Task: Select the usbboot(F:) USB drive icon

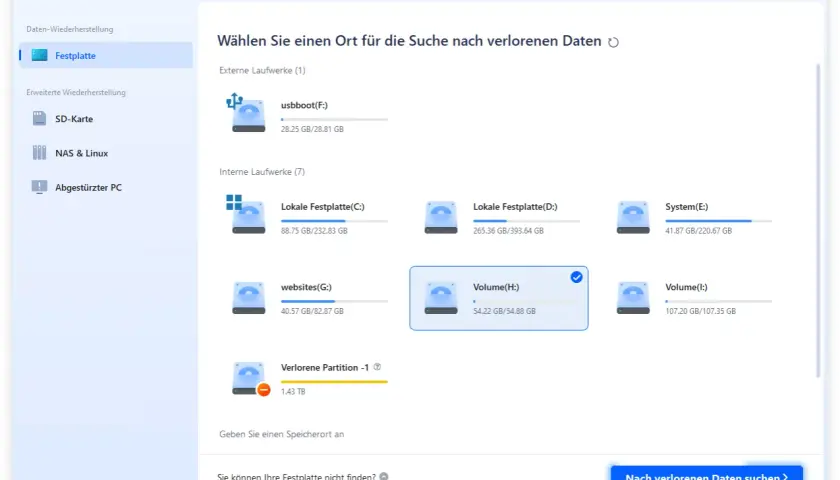Action: coord(246,113)
